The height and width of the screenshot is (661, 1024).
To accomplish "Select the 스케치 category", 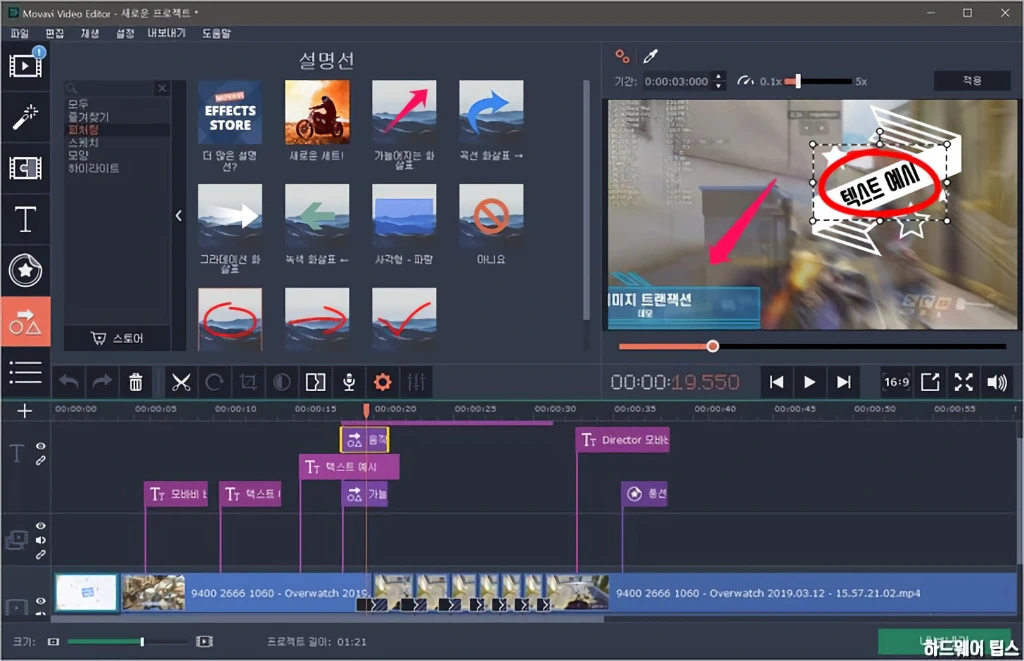I will [84, 142].
